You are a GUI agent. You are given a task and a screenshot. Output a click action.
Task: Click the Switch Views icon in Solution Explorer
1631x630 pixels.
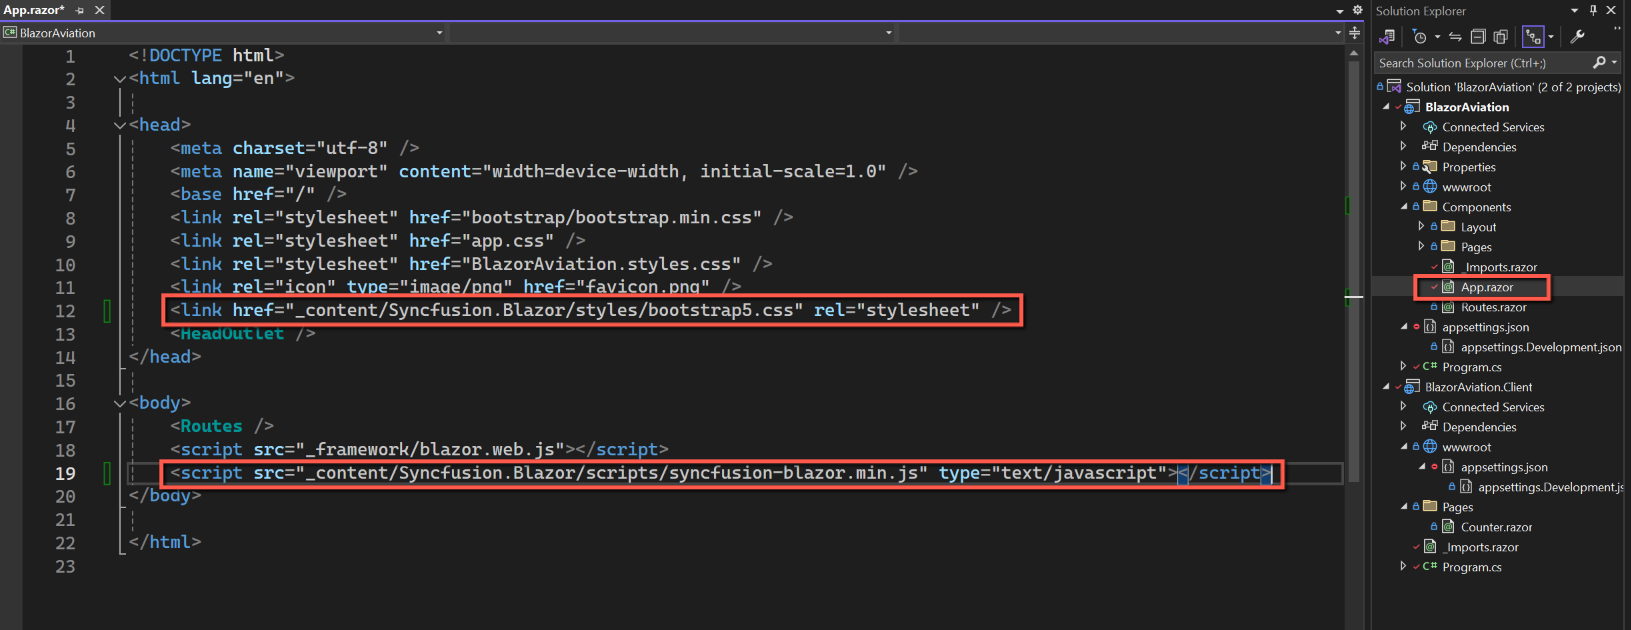click(x=1387, y=37)
